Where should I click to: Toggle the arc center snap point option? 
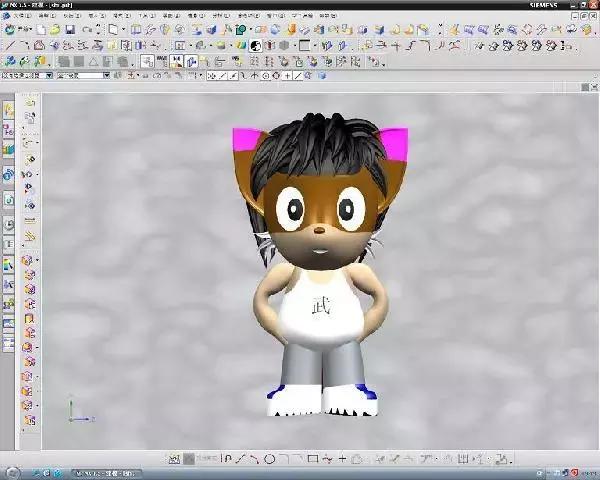[x=266, y=76]
